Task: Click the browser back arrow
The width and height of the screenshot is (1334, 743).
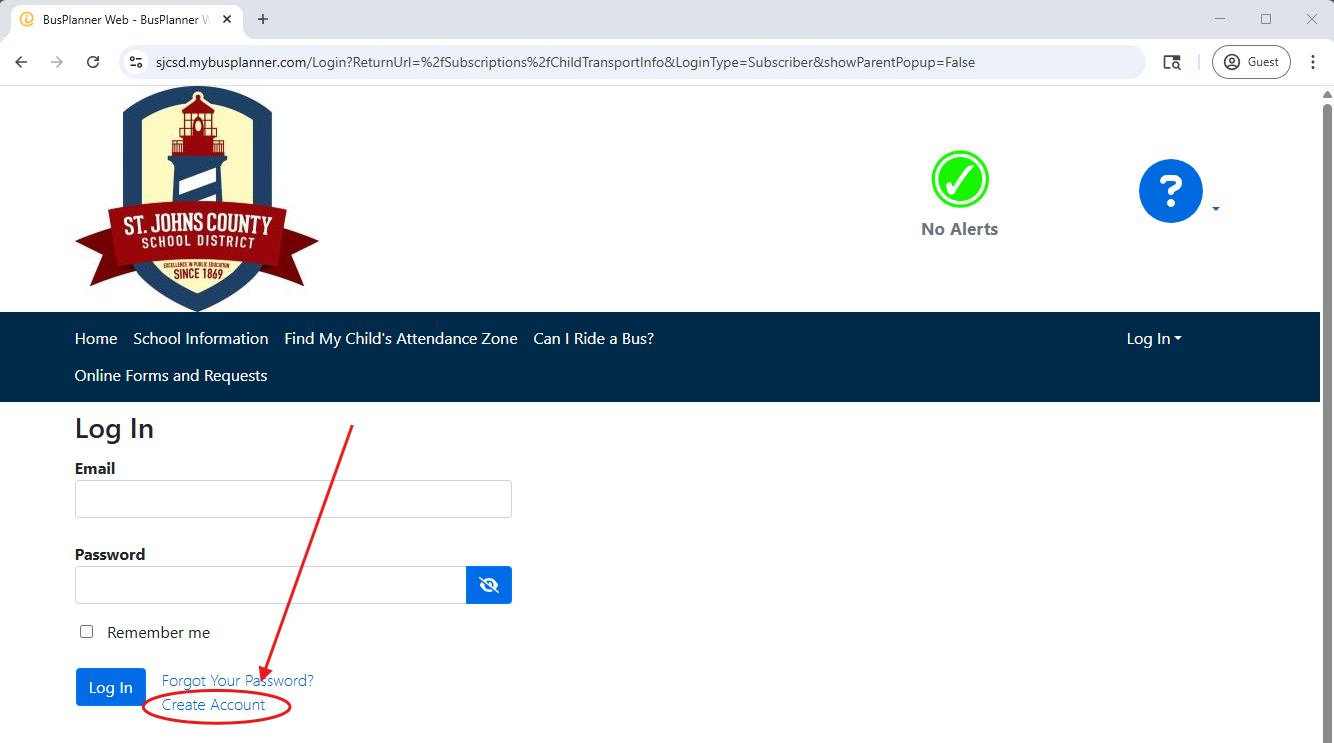Action: click(21, 62)
